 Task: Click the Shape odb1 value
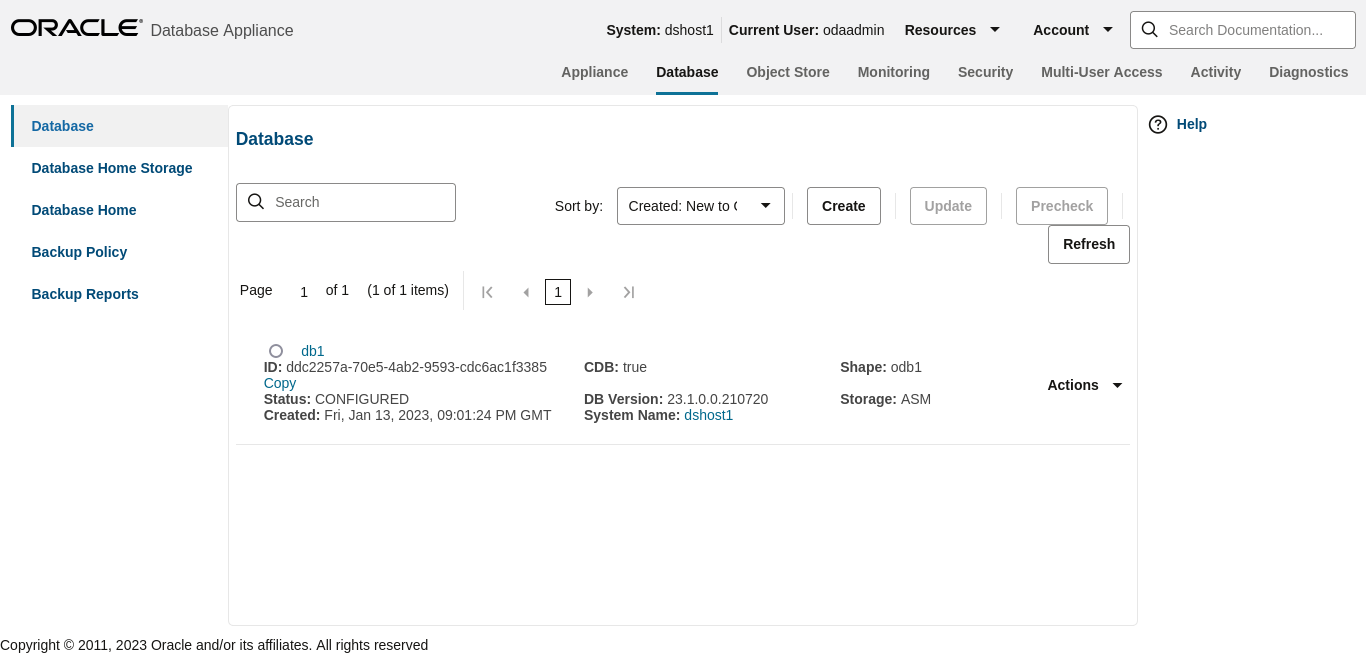(x=906, y=367)
